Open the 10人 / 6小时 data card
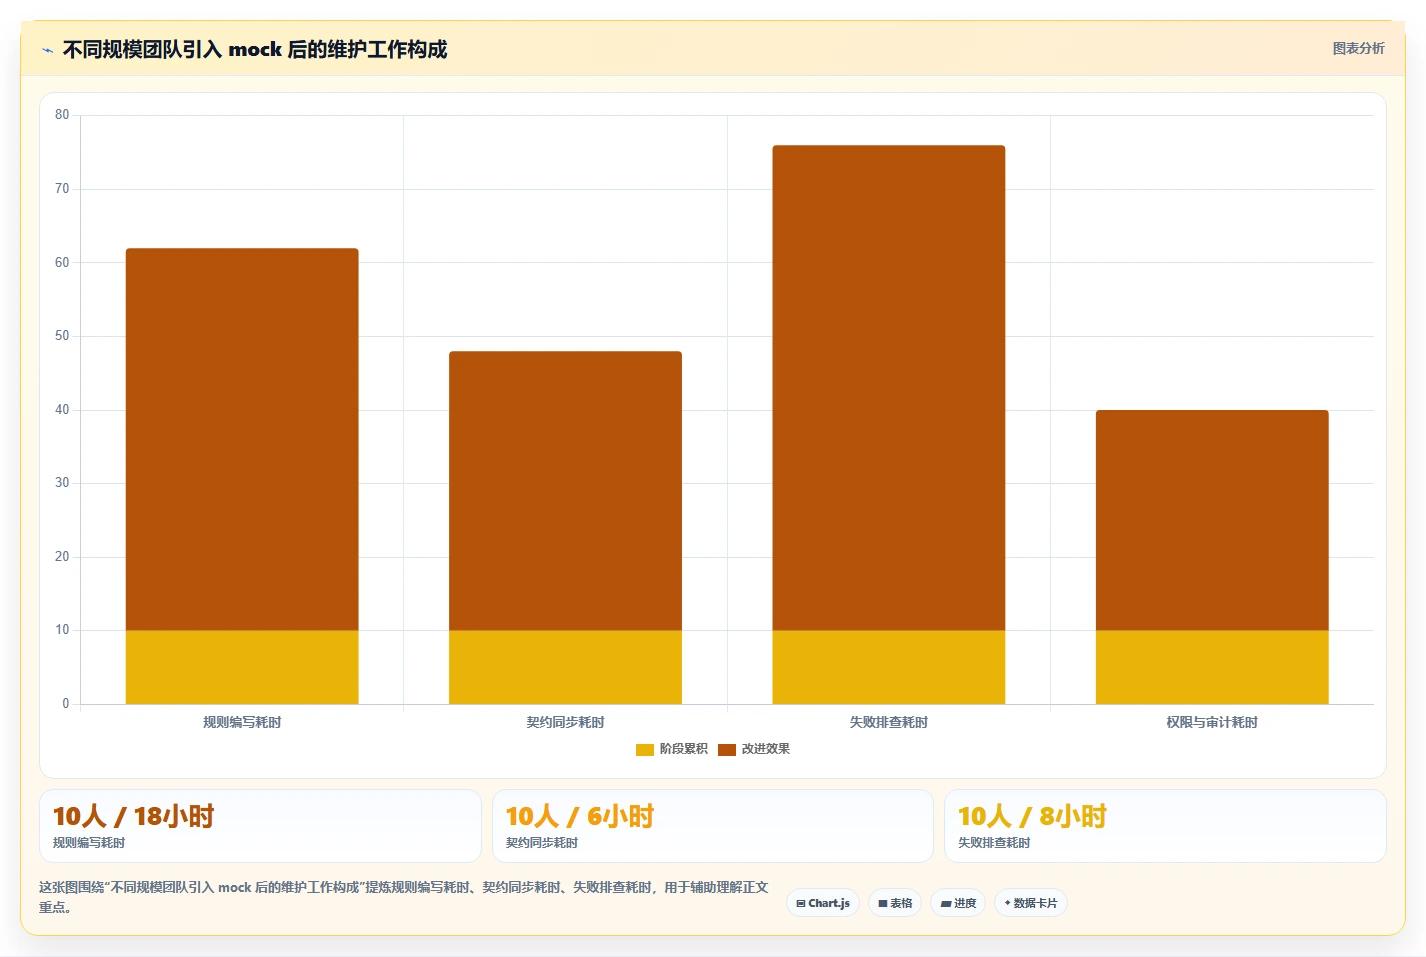 tap(713, 826)
